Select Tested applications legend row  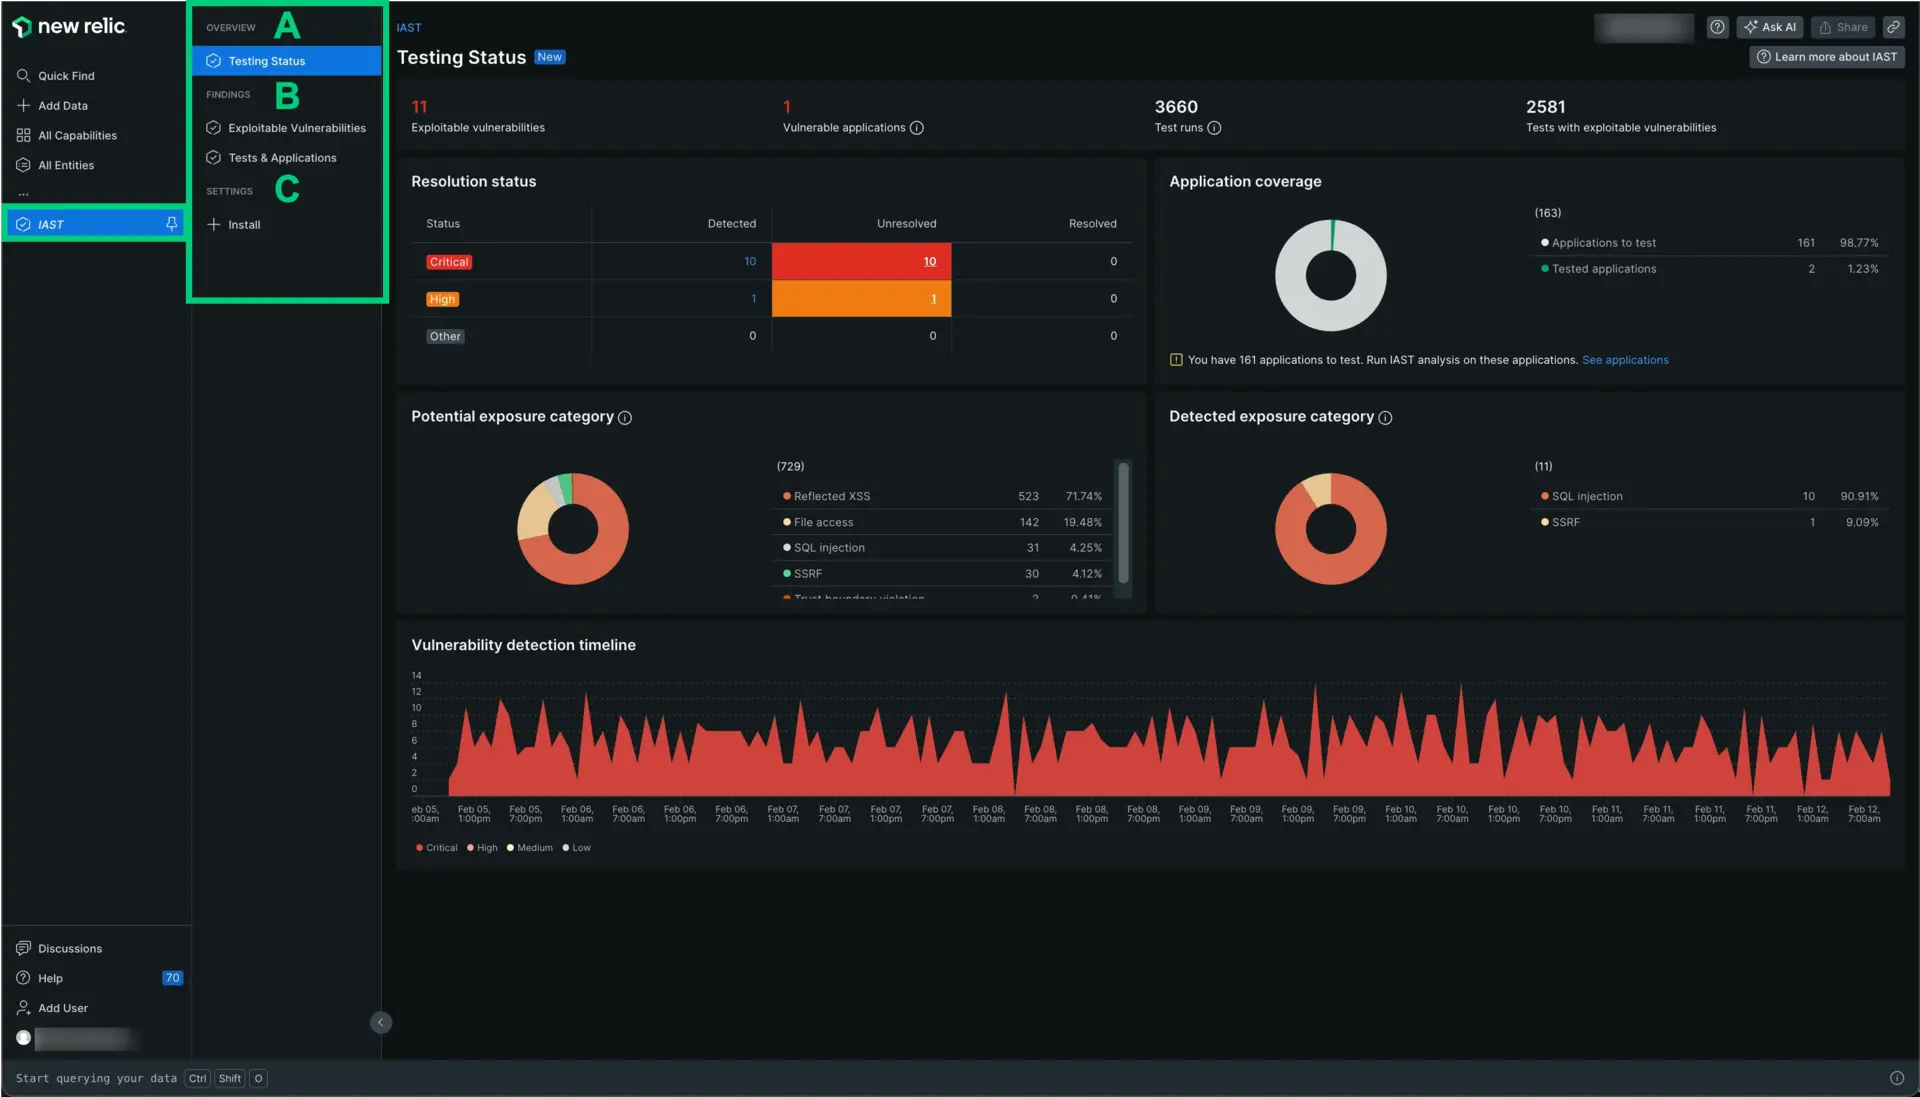pos(1708,269)
